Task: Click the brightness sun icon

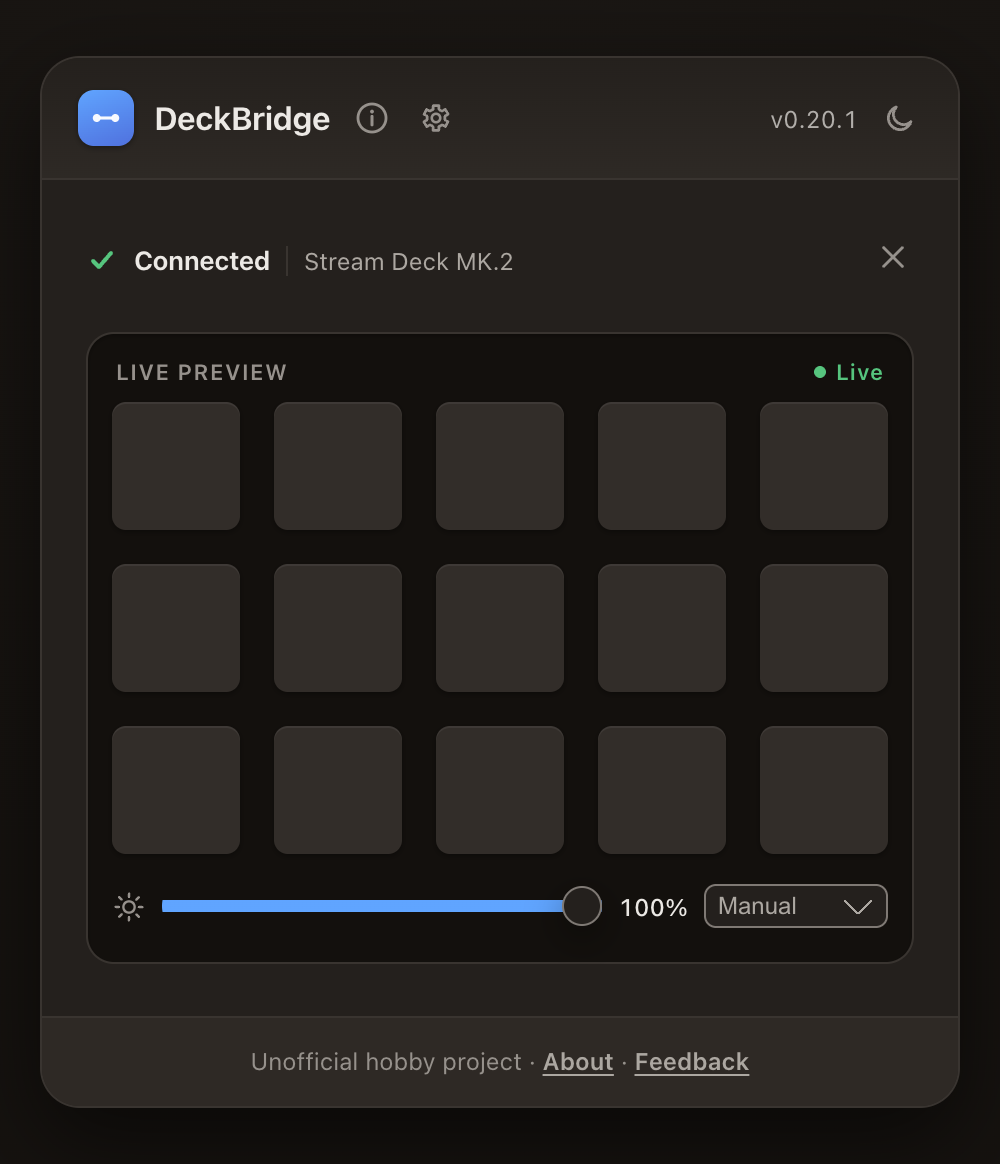Action: point(129,906)
